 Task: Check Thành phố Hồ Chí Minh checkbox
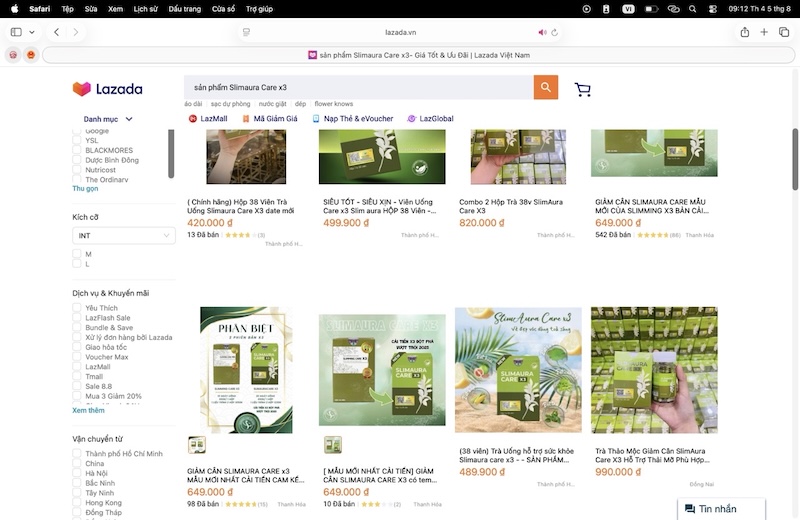[77, 454]
